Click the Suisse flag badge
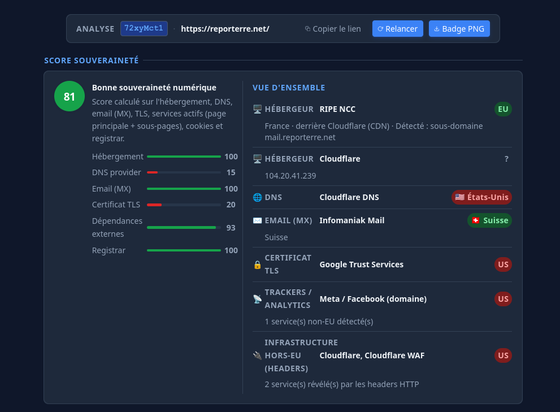 click(x=490, y=220)
